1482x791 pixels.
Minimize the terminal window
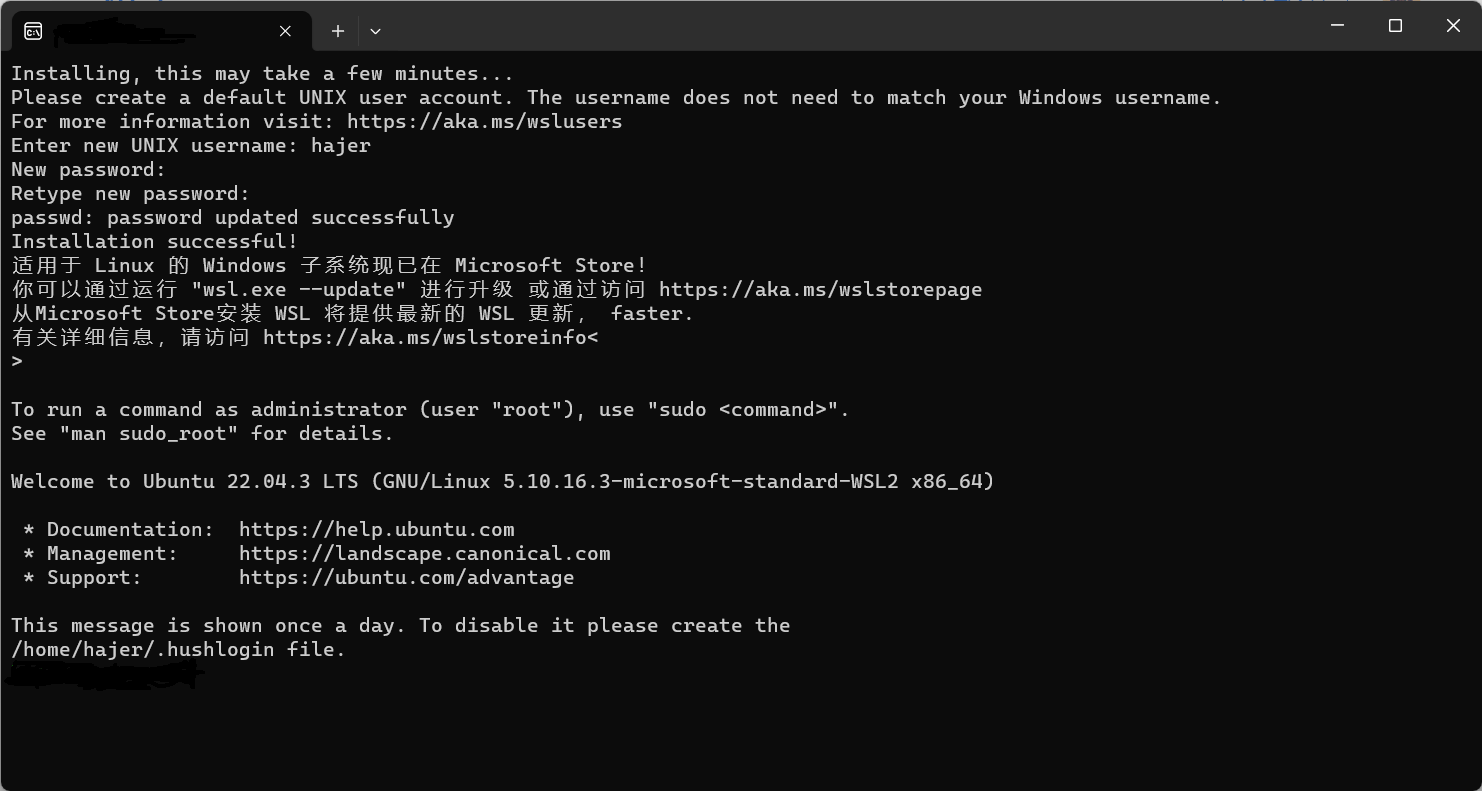1338,26
